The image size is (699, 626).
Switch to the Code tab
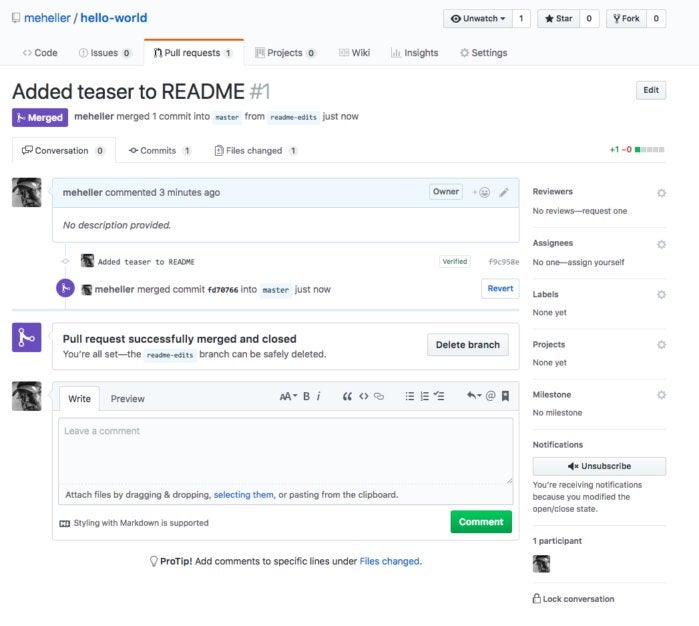(40, 53)
